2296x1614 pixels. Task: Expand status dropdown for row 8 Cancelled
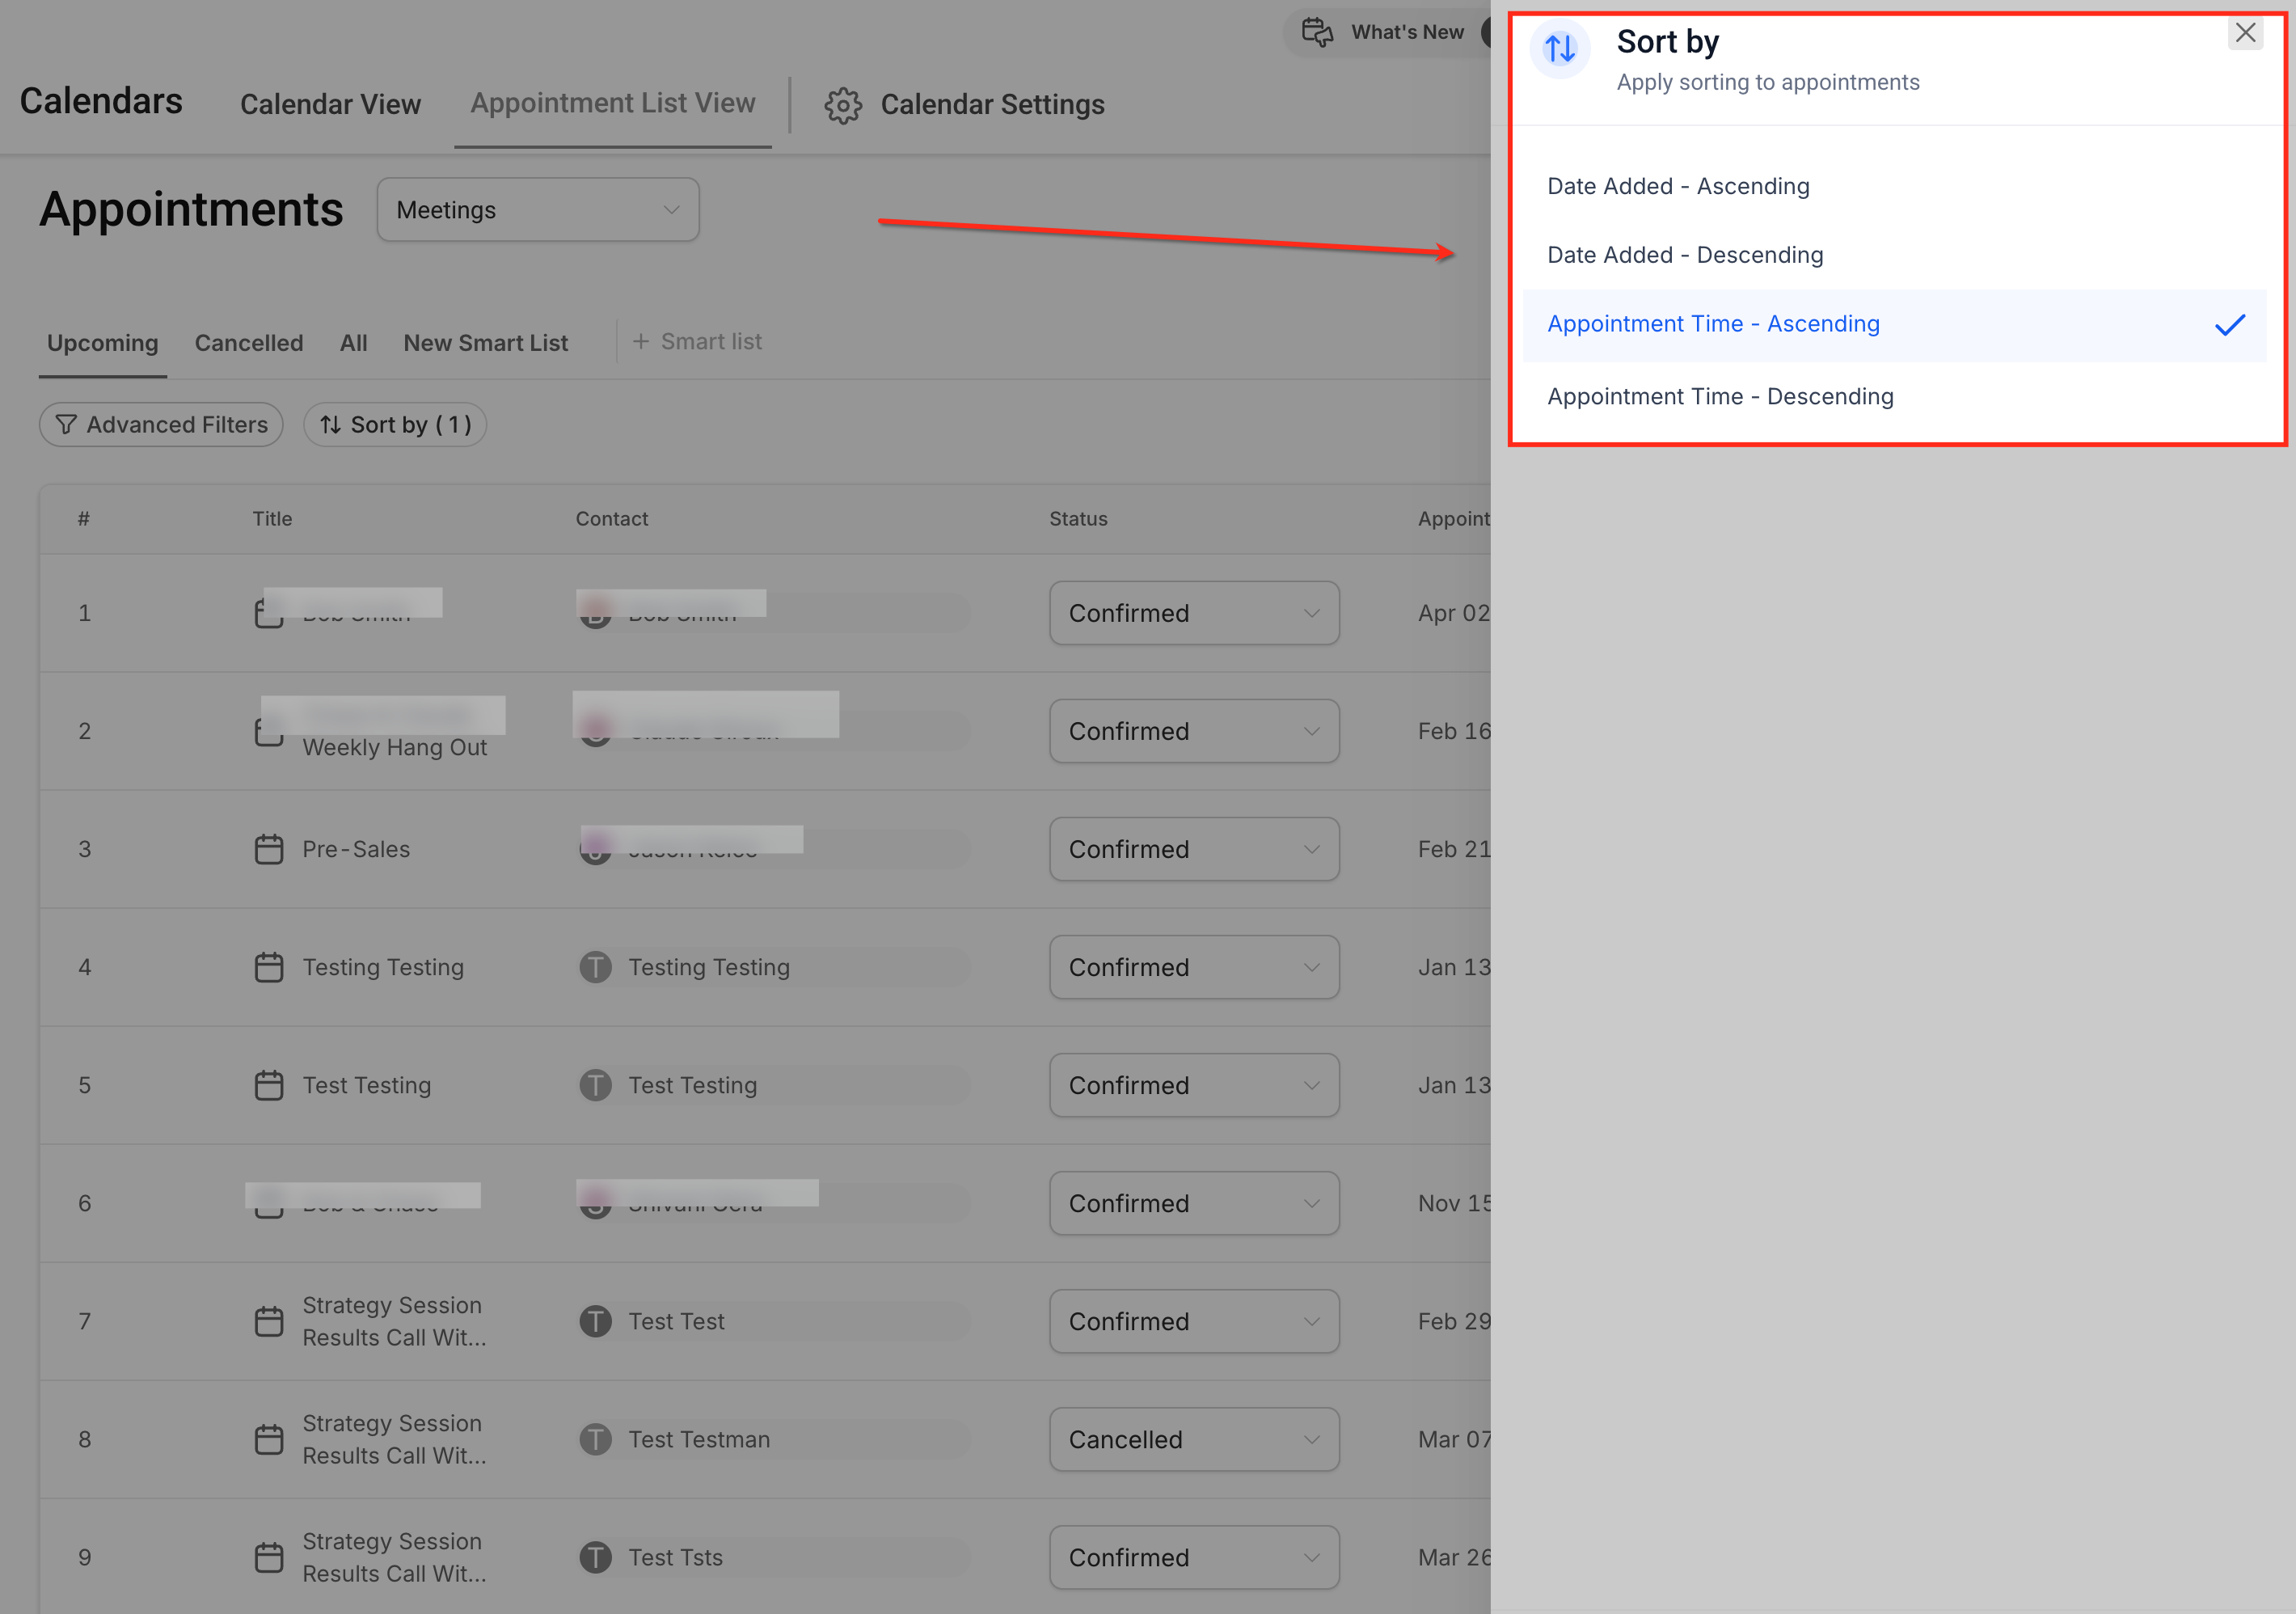coord(1193,1439)
